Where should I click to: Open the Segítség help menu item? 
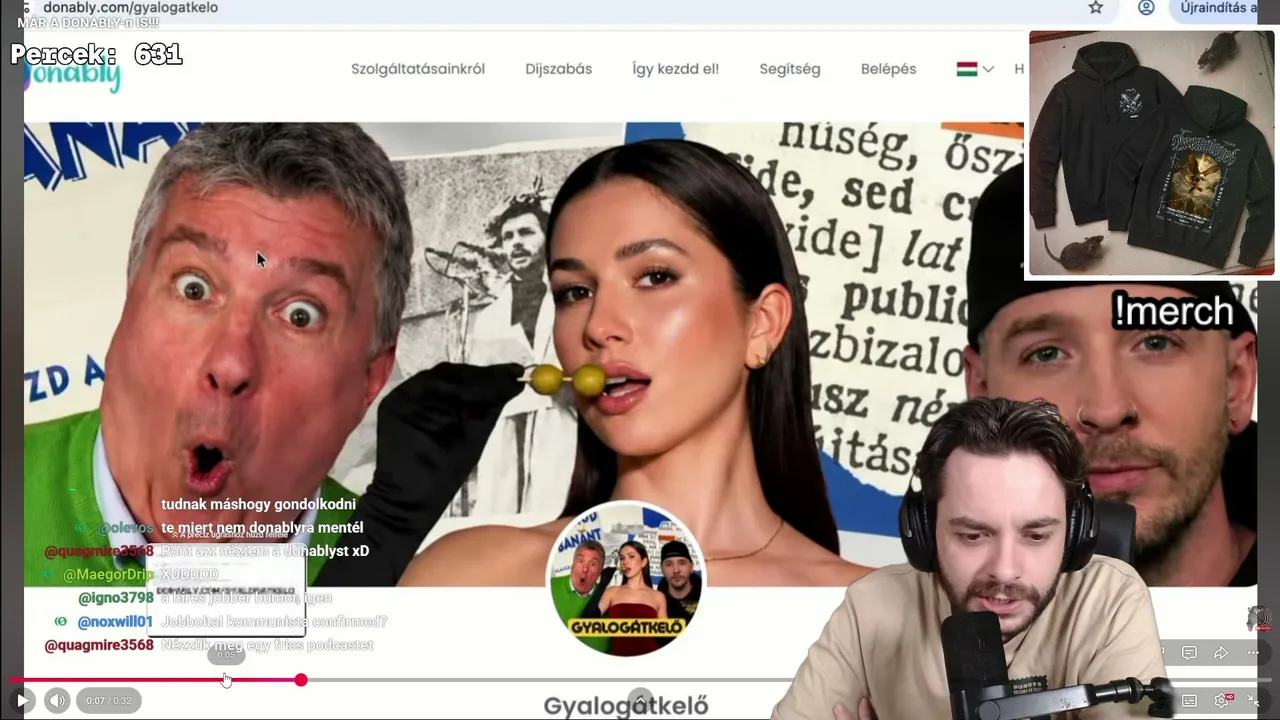[x=790, y=69]
